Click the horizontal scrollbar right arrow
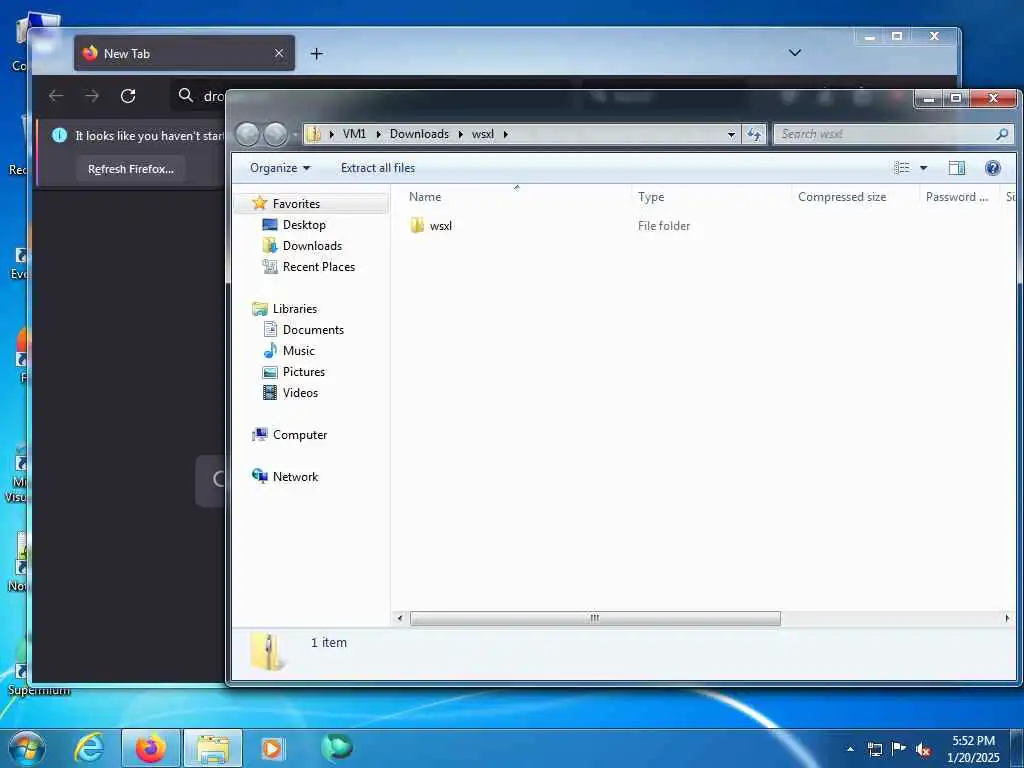The width and height of the screenshot is (1024, 768). (1006, 618)
